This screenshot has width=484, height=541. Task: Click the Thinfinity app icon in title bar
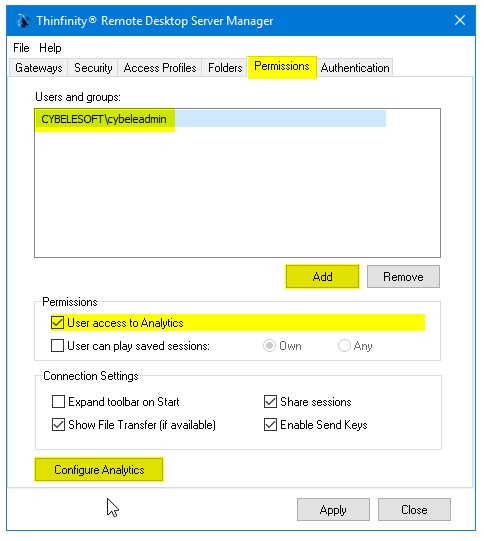click(x=23, y=21)
